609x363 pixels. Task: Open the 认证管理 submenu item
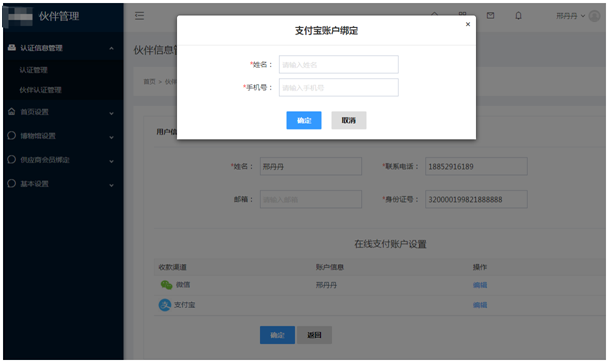[33, 70]
